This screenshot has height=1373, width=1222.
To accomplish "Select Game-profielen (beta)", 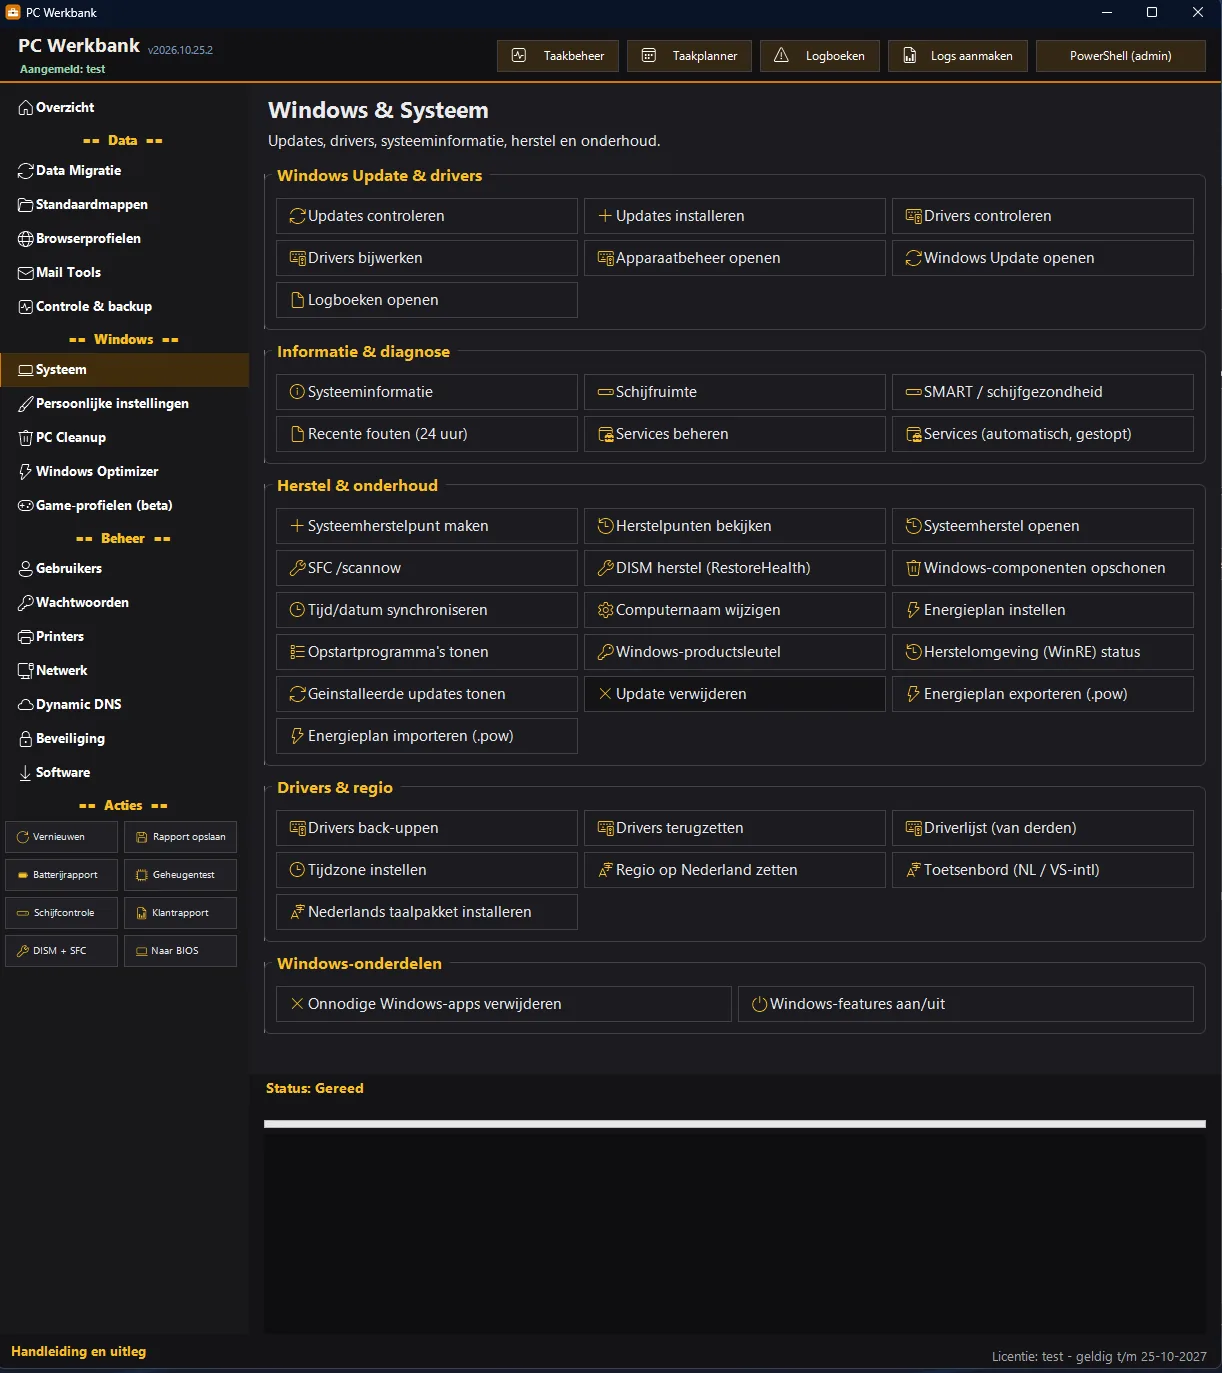I will 124,505.
